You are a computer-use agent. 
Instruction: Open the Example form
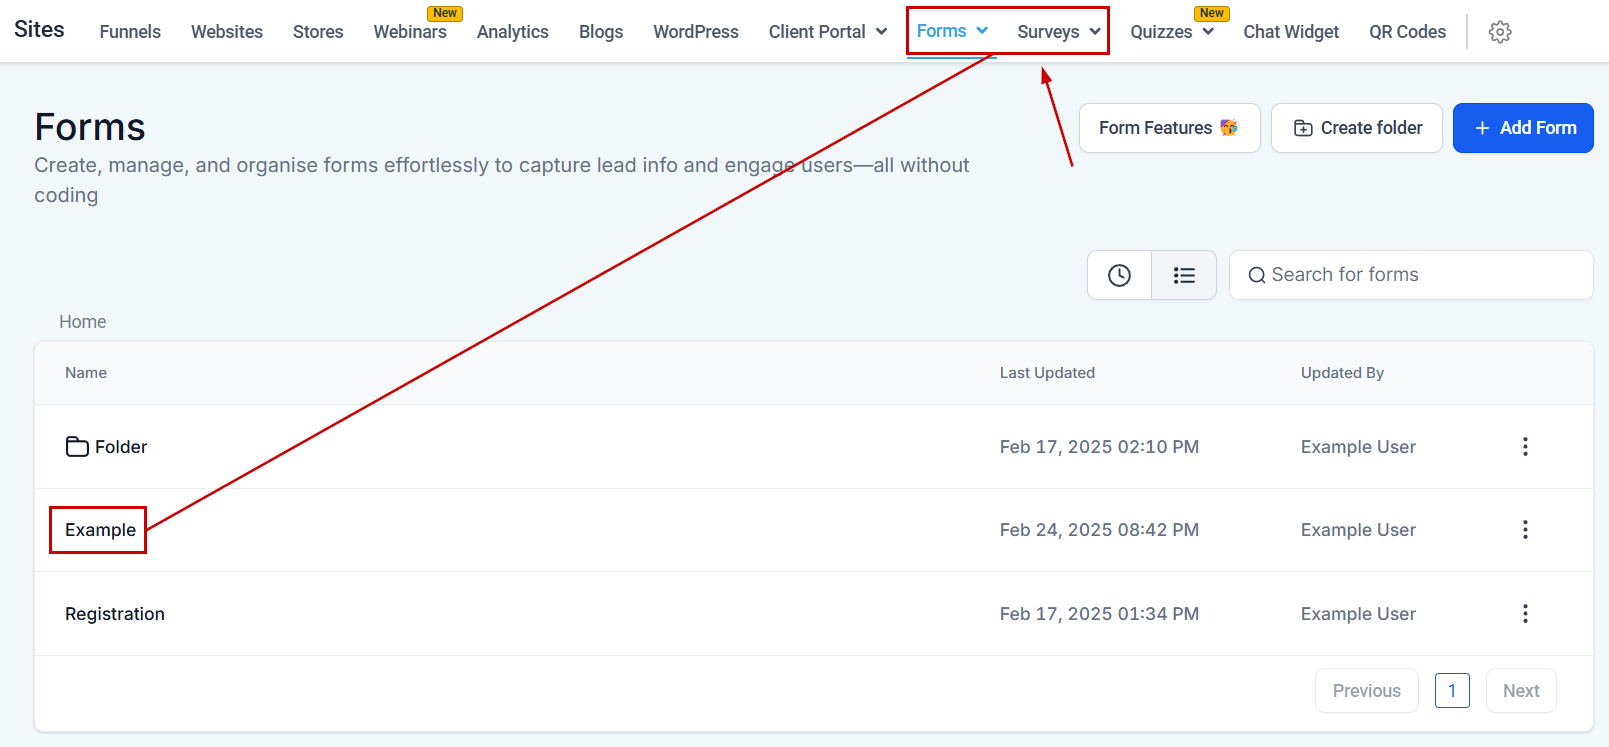tap(100, 530)
